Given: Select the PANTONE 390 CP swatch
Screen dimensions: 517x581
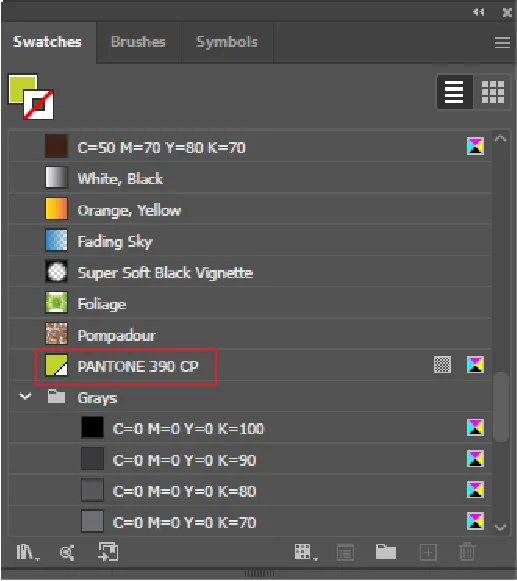Looking at the screenshot, I should click(x=250, y=366).
